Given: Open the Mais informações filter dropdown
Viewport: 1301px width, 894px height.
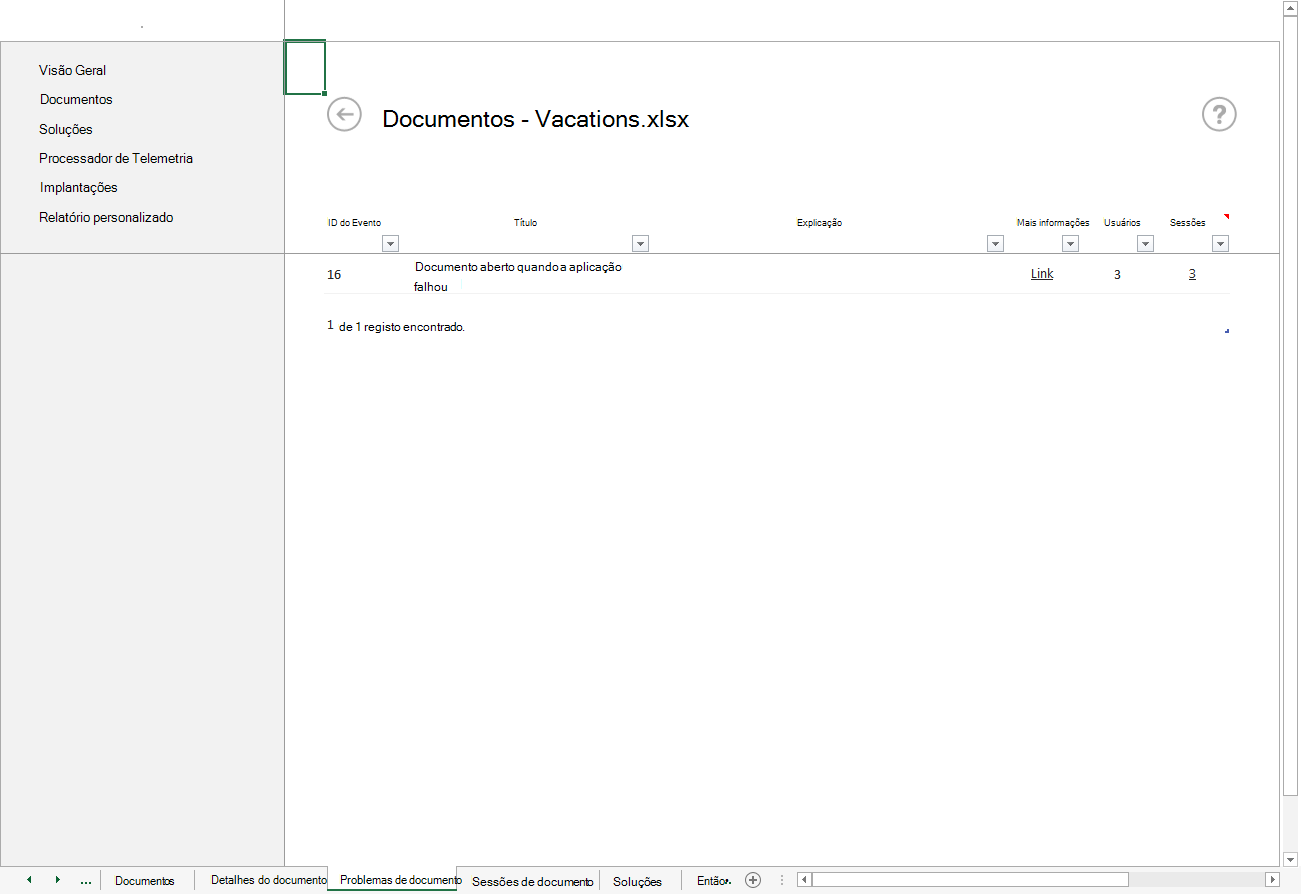Looking at the screenshot, I should 1070,243.
